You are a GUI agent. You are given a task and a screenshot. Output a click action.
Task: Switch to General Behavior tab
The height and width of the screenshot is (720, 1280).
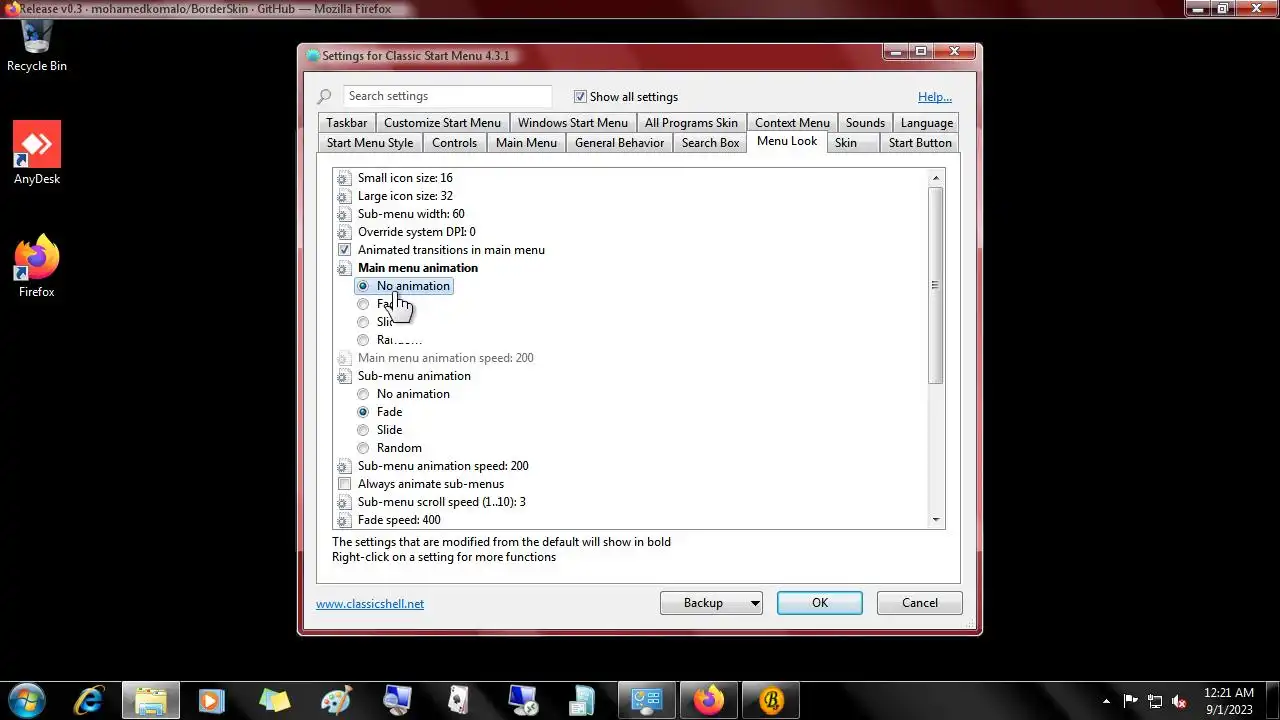(619, 143)
